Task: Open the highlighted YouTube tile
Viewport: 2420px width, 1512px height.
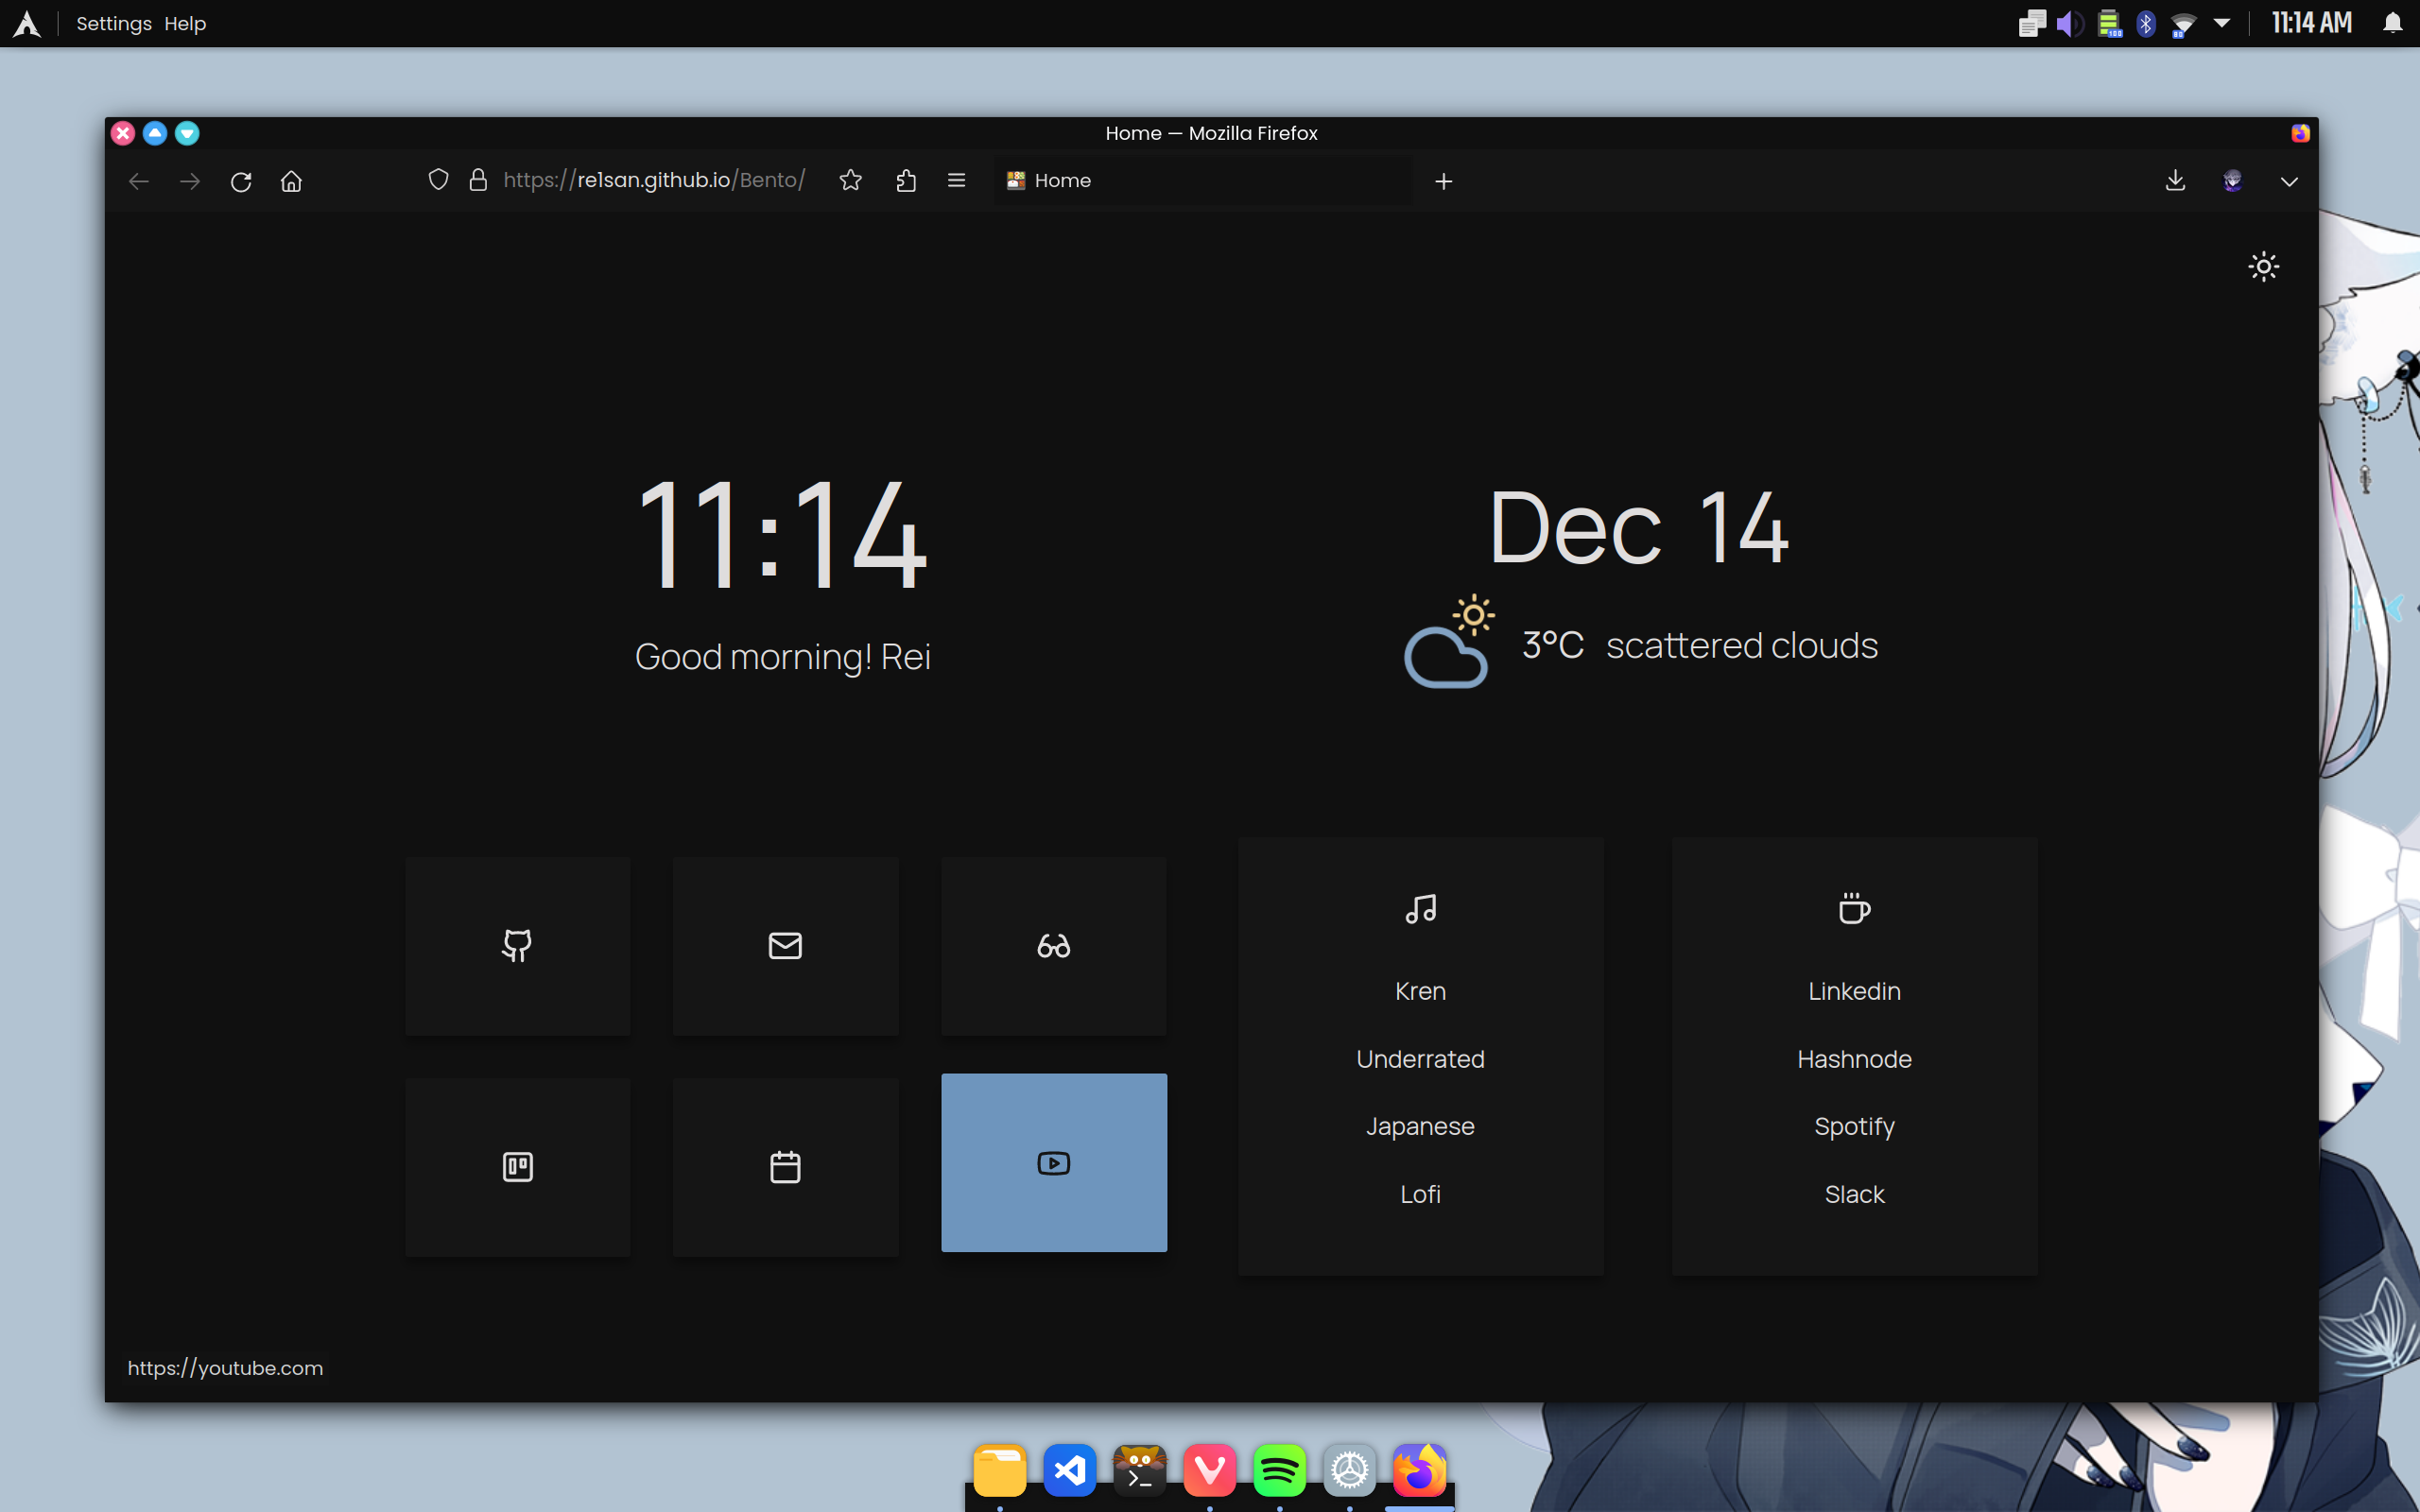Action: pyautogui.click(x=1053, y=1162)
